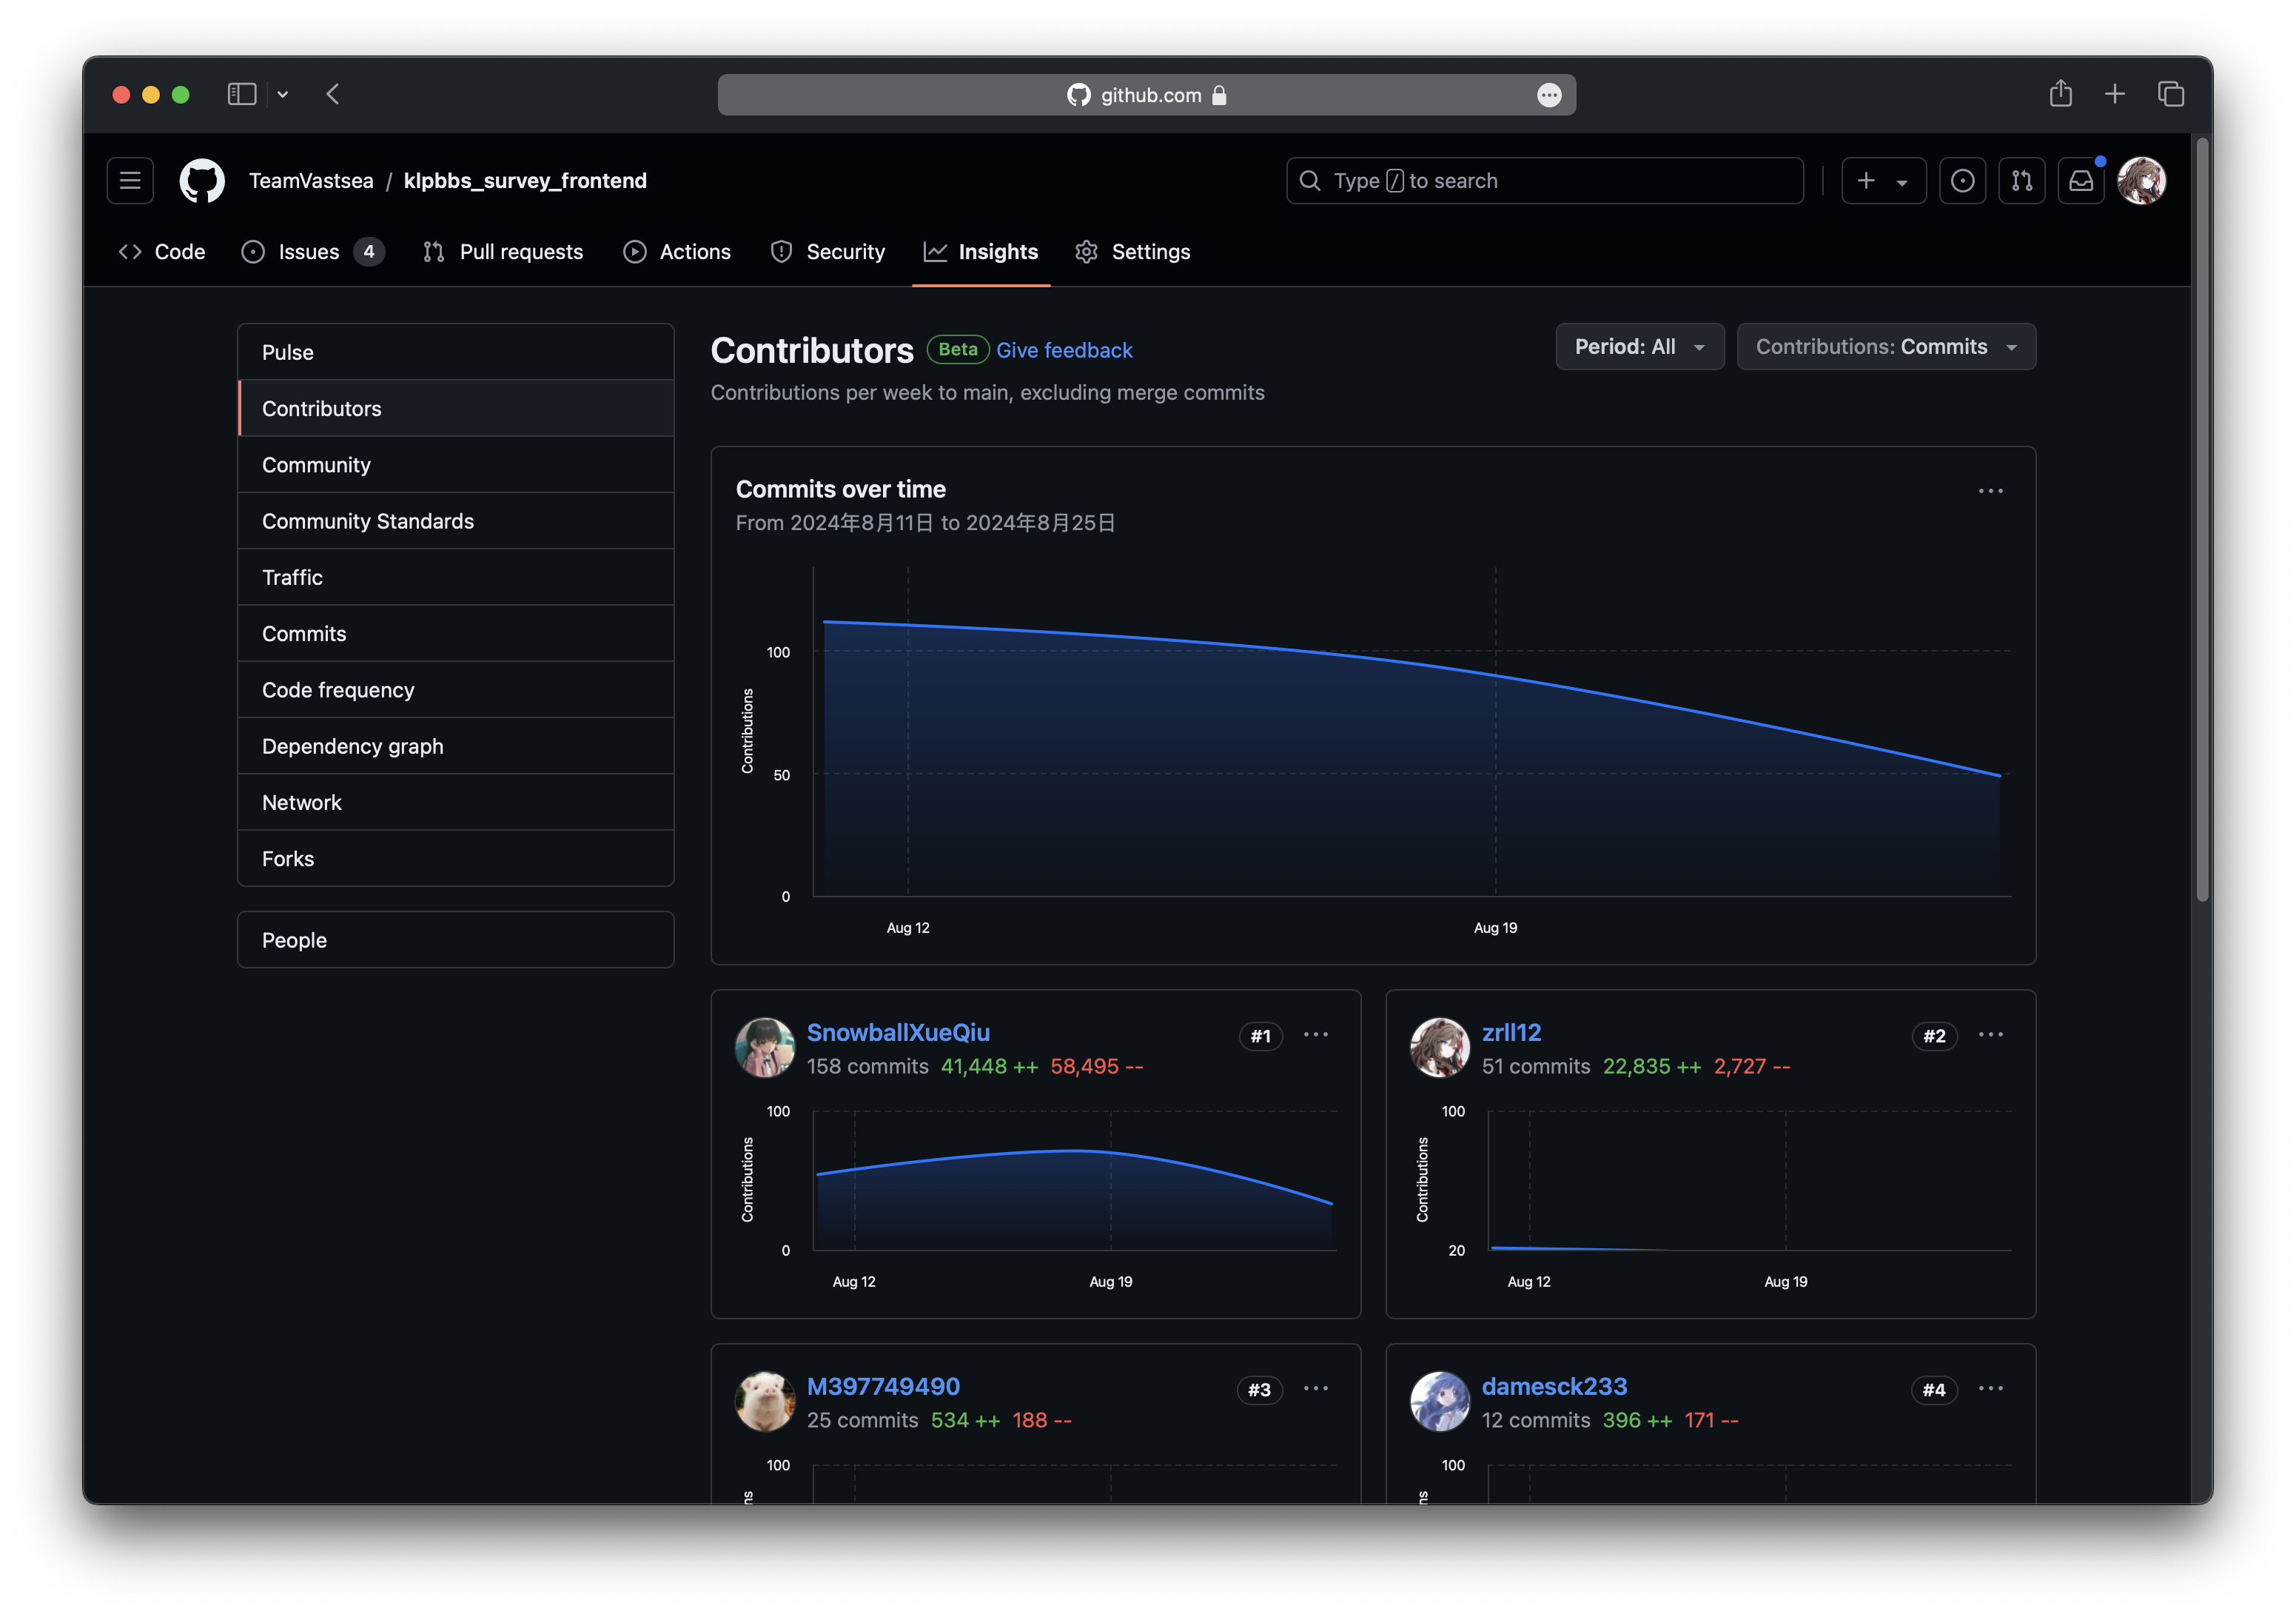Screen dimensions: 2296x1614
Task: Open the SnowballXueQiu card three-dot menu
Action: (1316, 1035)
